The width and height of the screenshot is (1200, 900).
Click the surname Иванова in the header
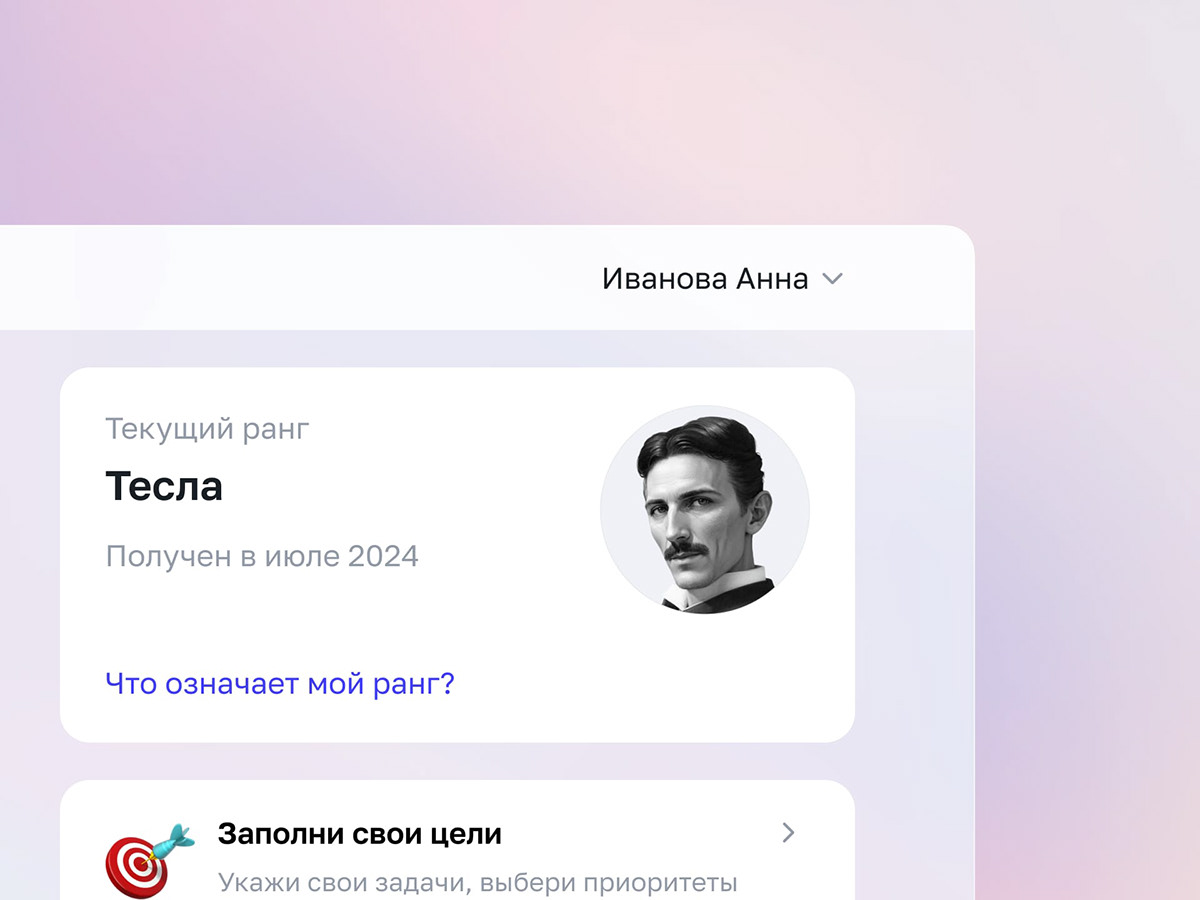pyautogui.click(x=665, y=278)
